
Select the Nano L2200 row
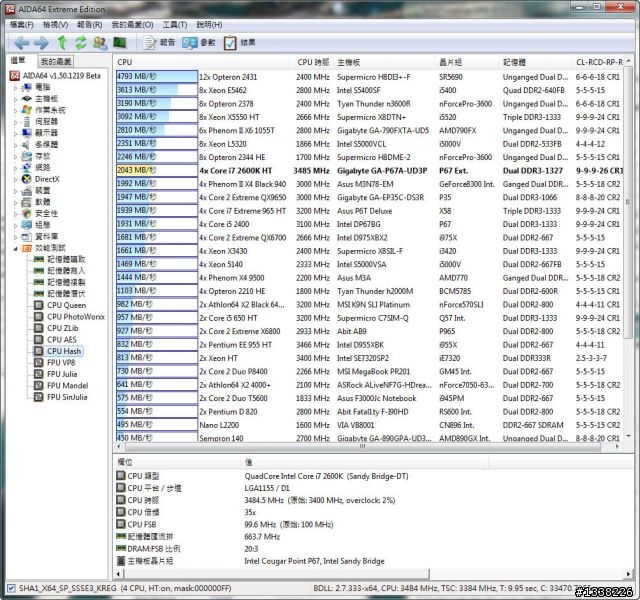(369, 425)
